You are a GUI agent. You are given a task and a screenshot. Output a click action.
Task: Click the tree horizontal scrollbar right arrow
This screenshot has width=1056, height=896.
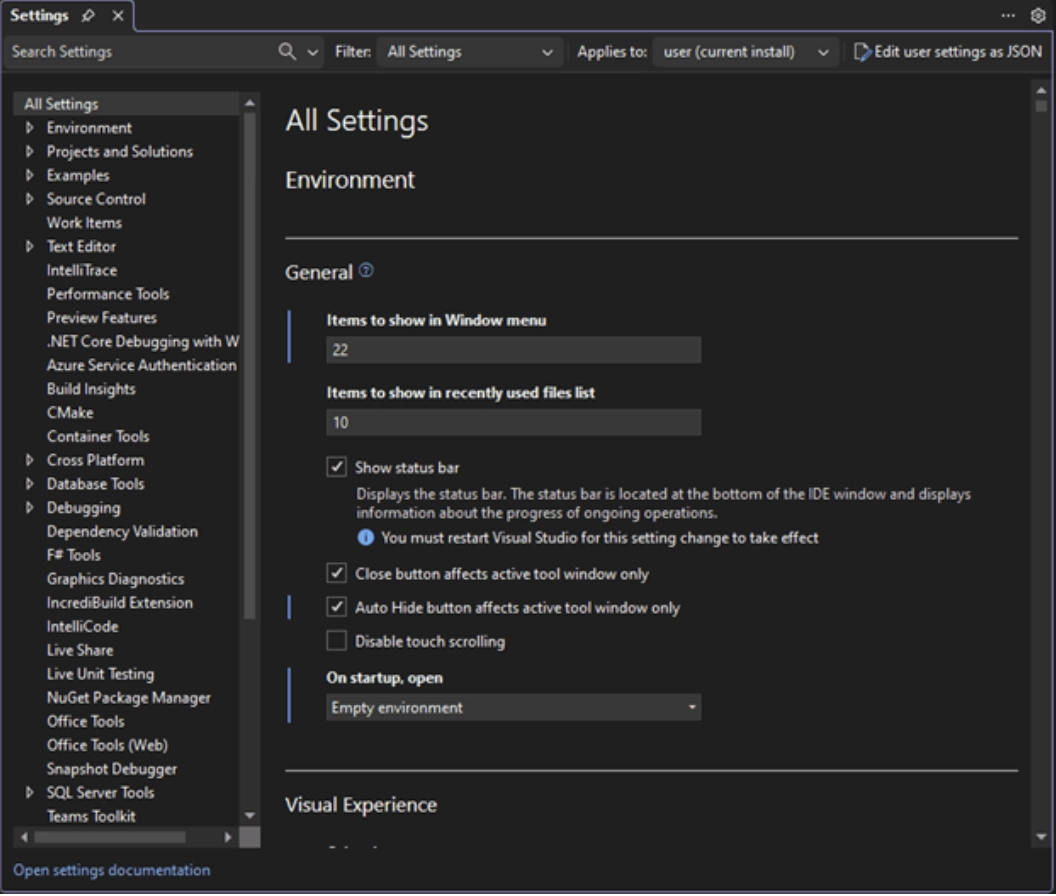pyautogui.click(x=228, y=837)
